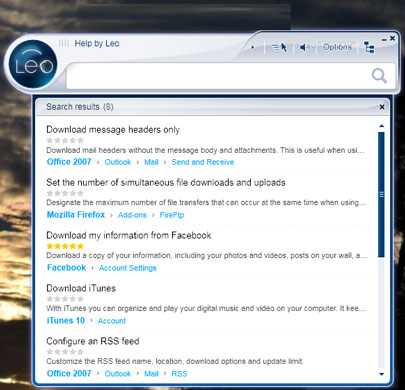Rate the simultaneous file downloads result stars
The width and height of the screenshot is (405, 390).
pyautogui.click(x=65, y=193)
